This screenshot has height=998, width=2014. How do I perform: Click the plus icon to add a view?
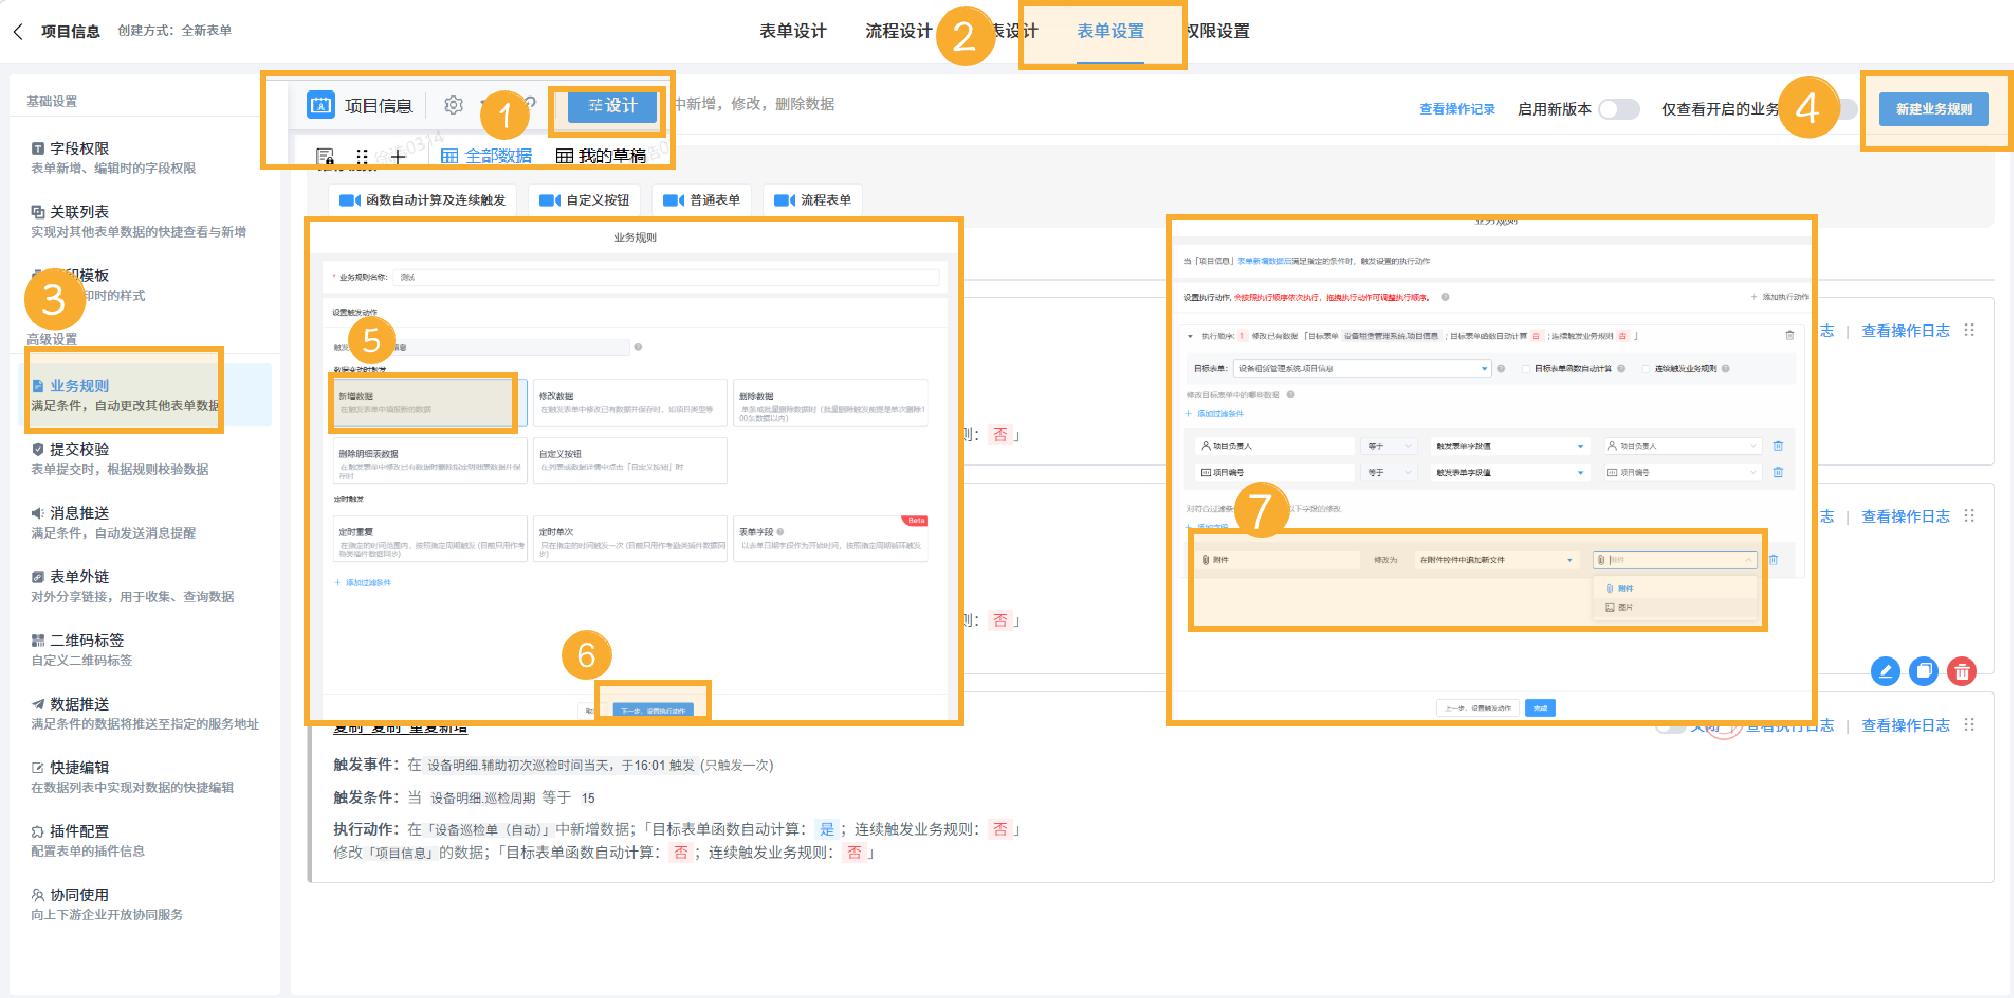(x=399, y=158)
